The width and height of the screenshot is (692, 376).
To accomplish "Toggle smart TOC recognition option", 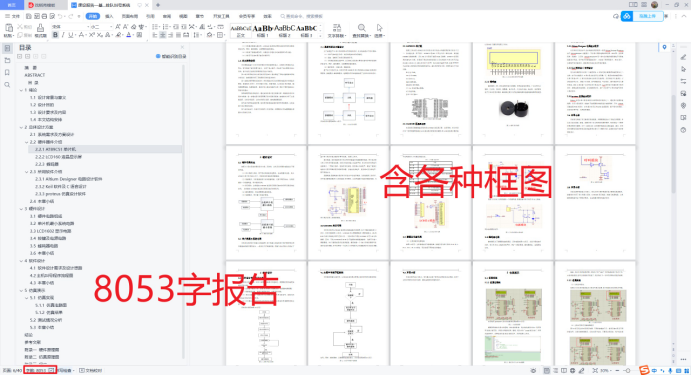I will 171,56.
